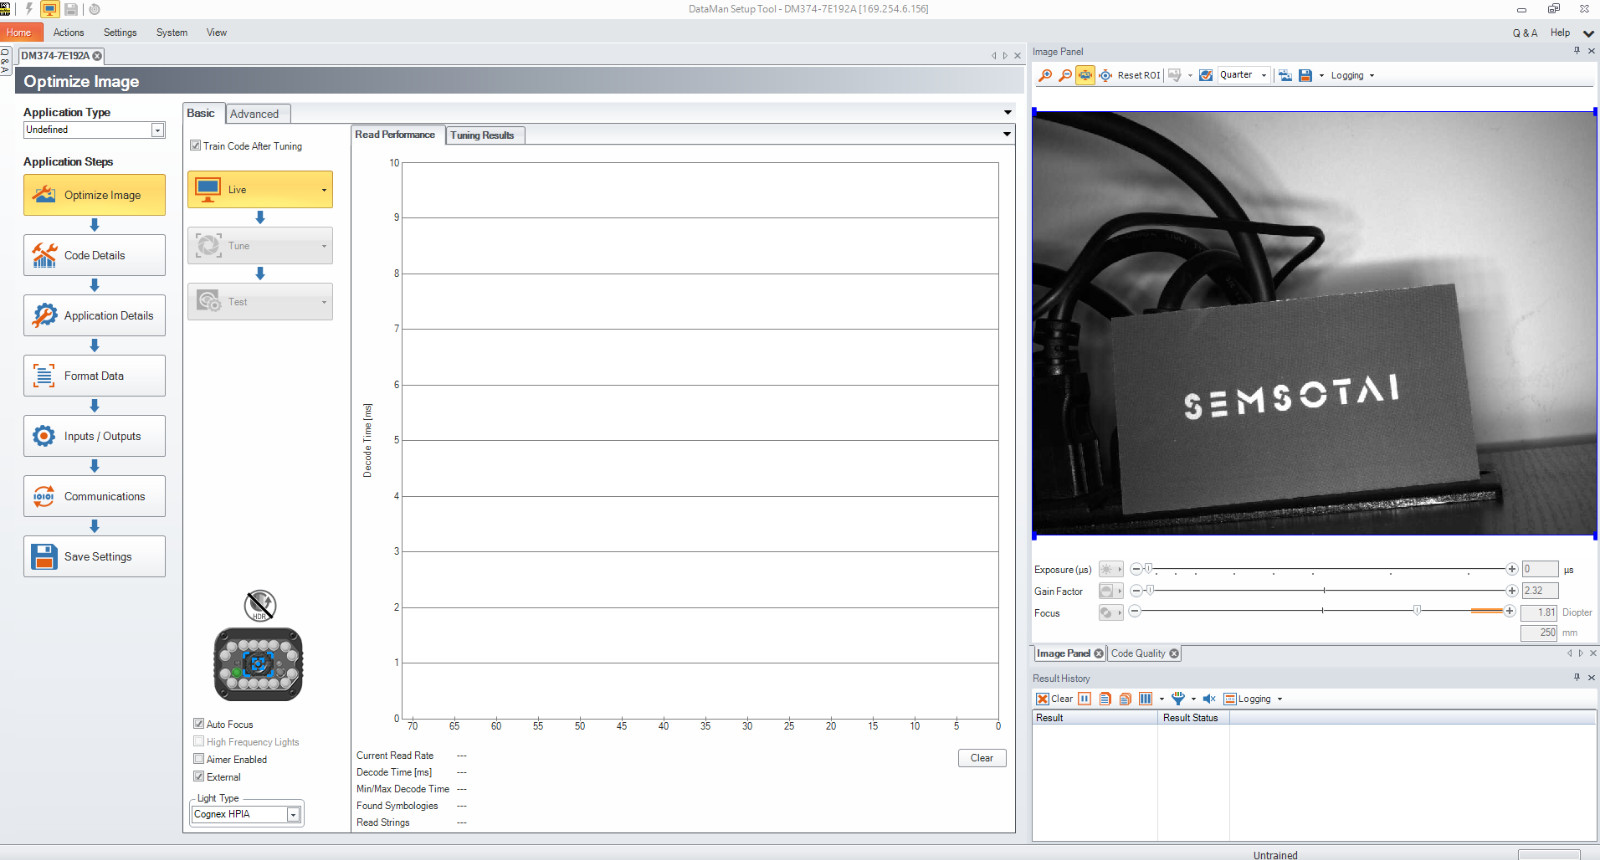Open the Live button dropdown arrow
Screen dimensions: 1600x860
tap(324, 190)
